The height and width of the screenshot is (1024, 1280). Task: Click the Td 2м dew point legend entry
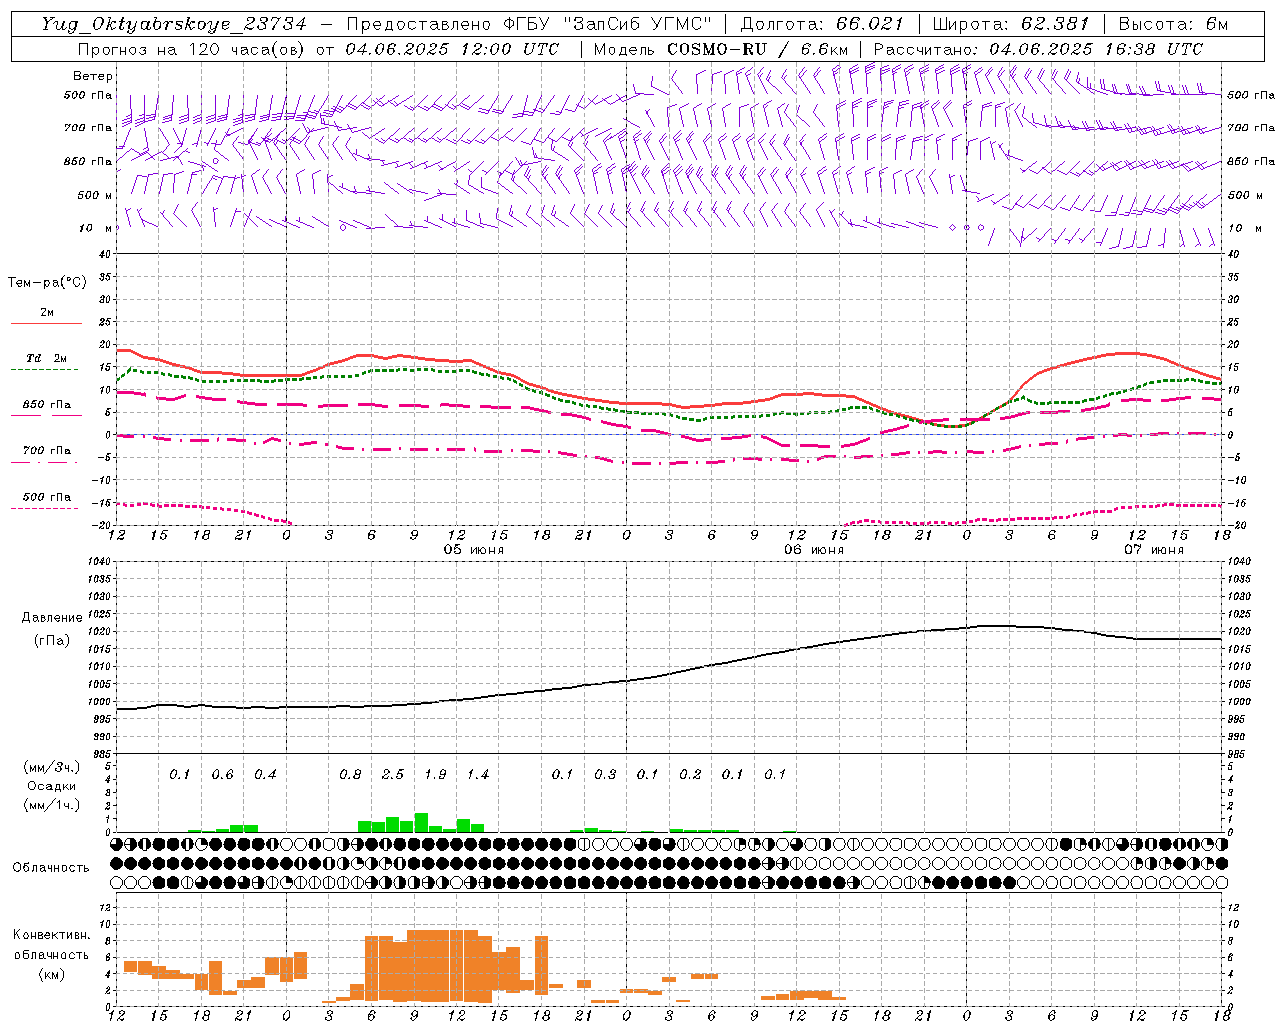[x=47, y=358]
